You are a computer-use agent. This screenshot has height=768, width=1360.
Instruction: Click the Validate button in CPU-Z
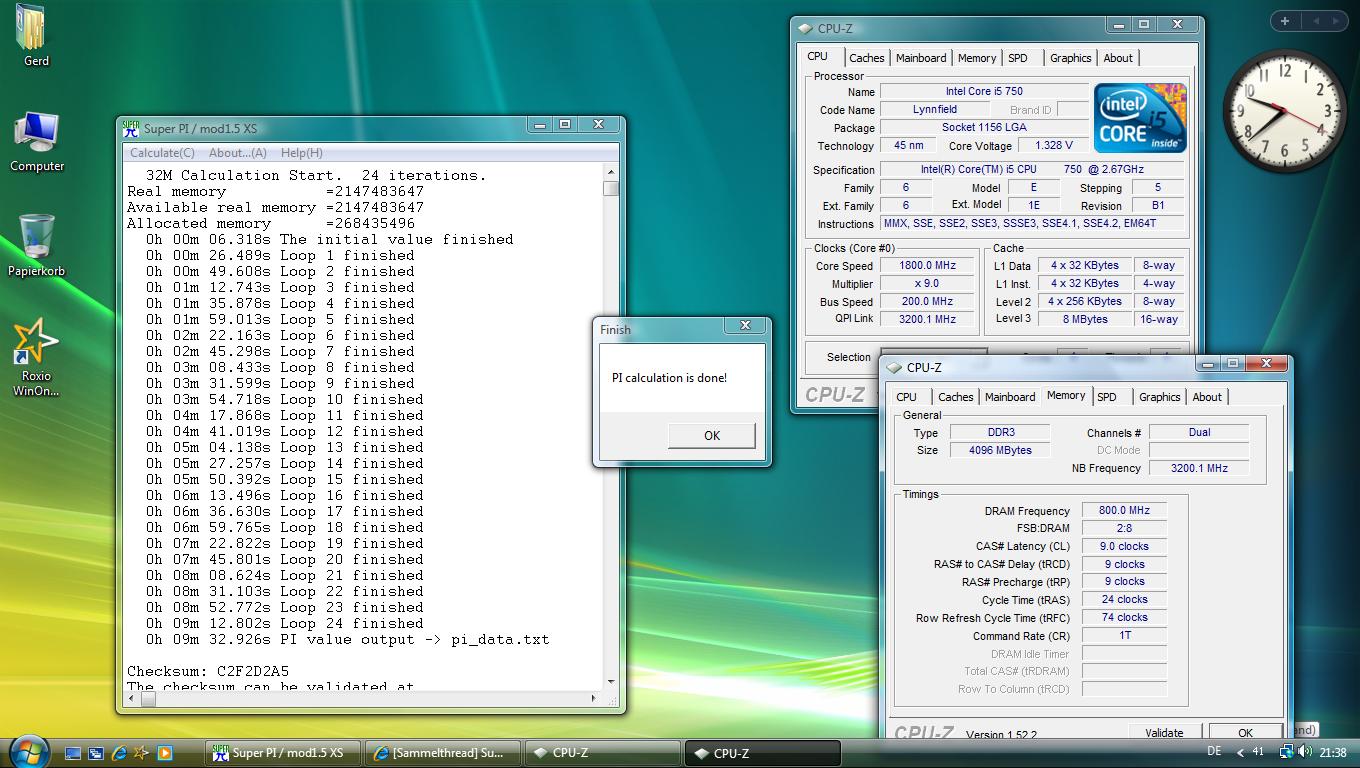point(1164,733)
